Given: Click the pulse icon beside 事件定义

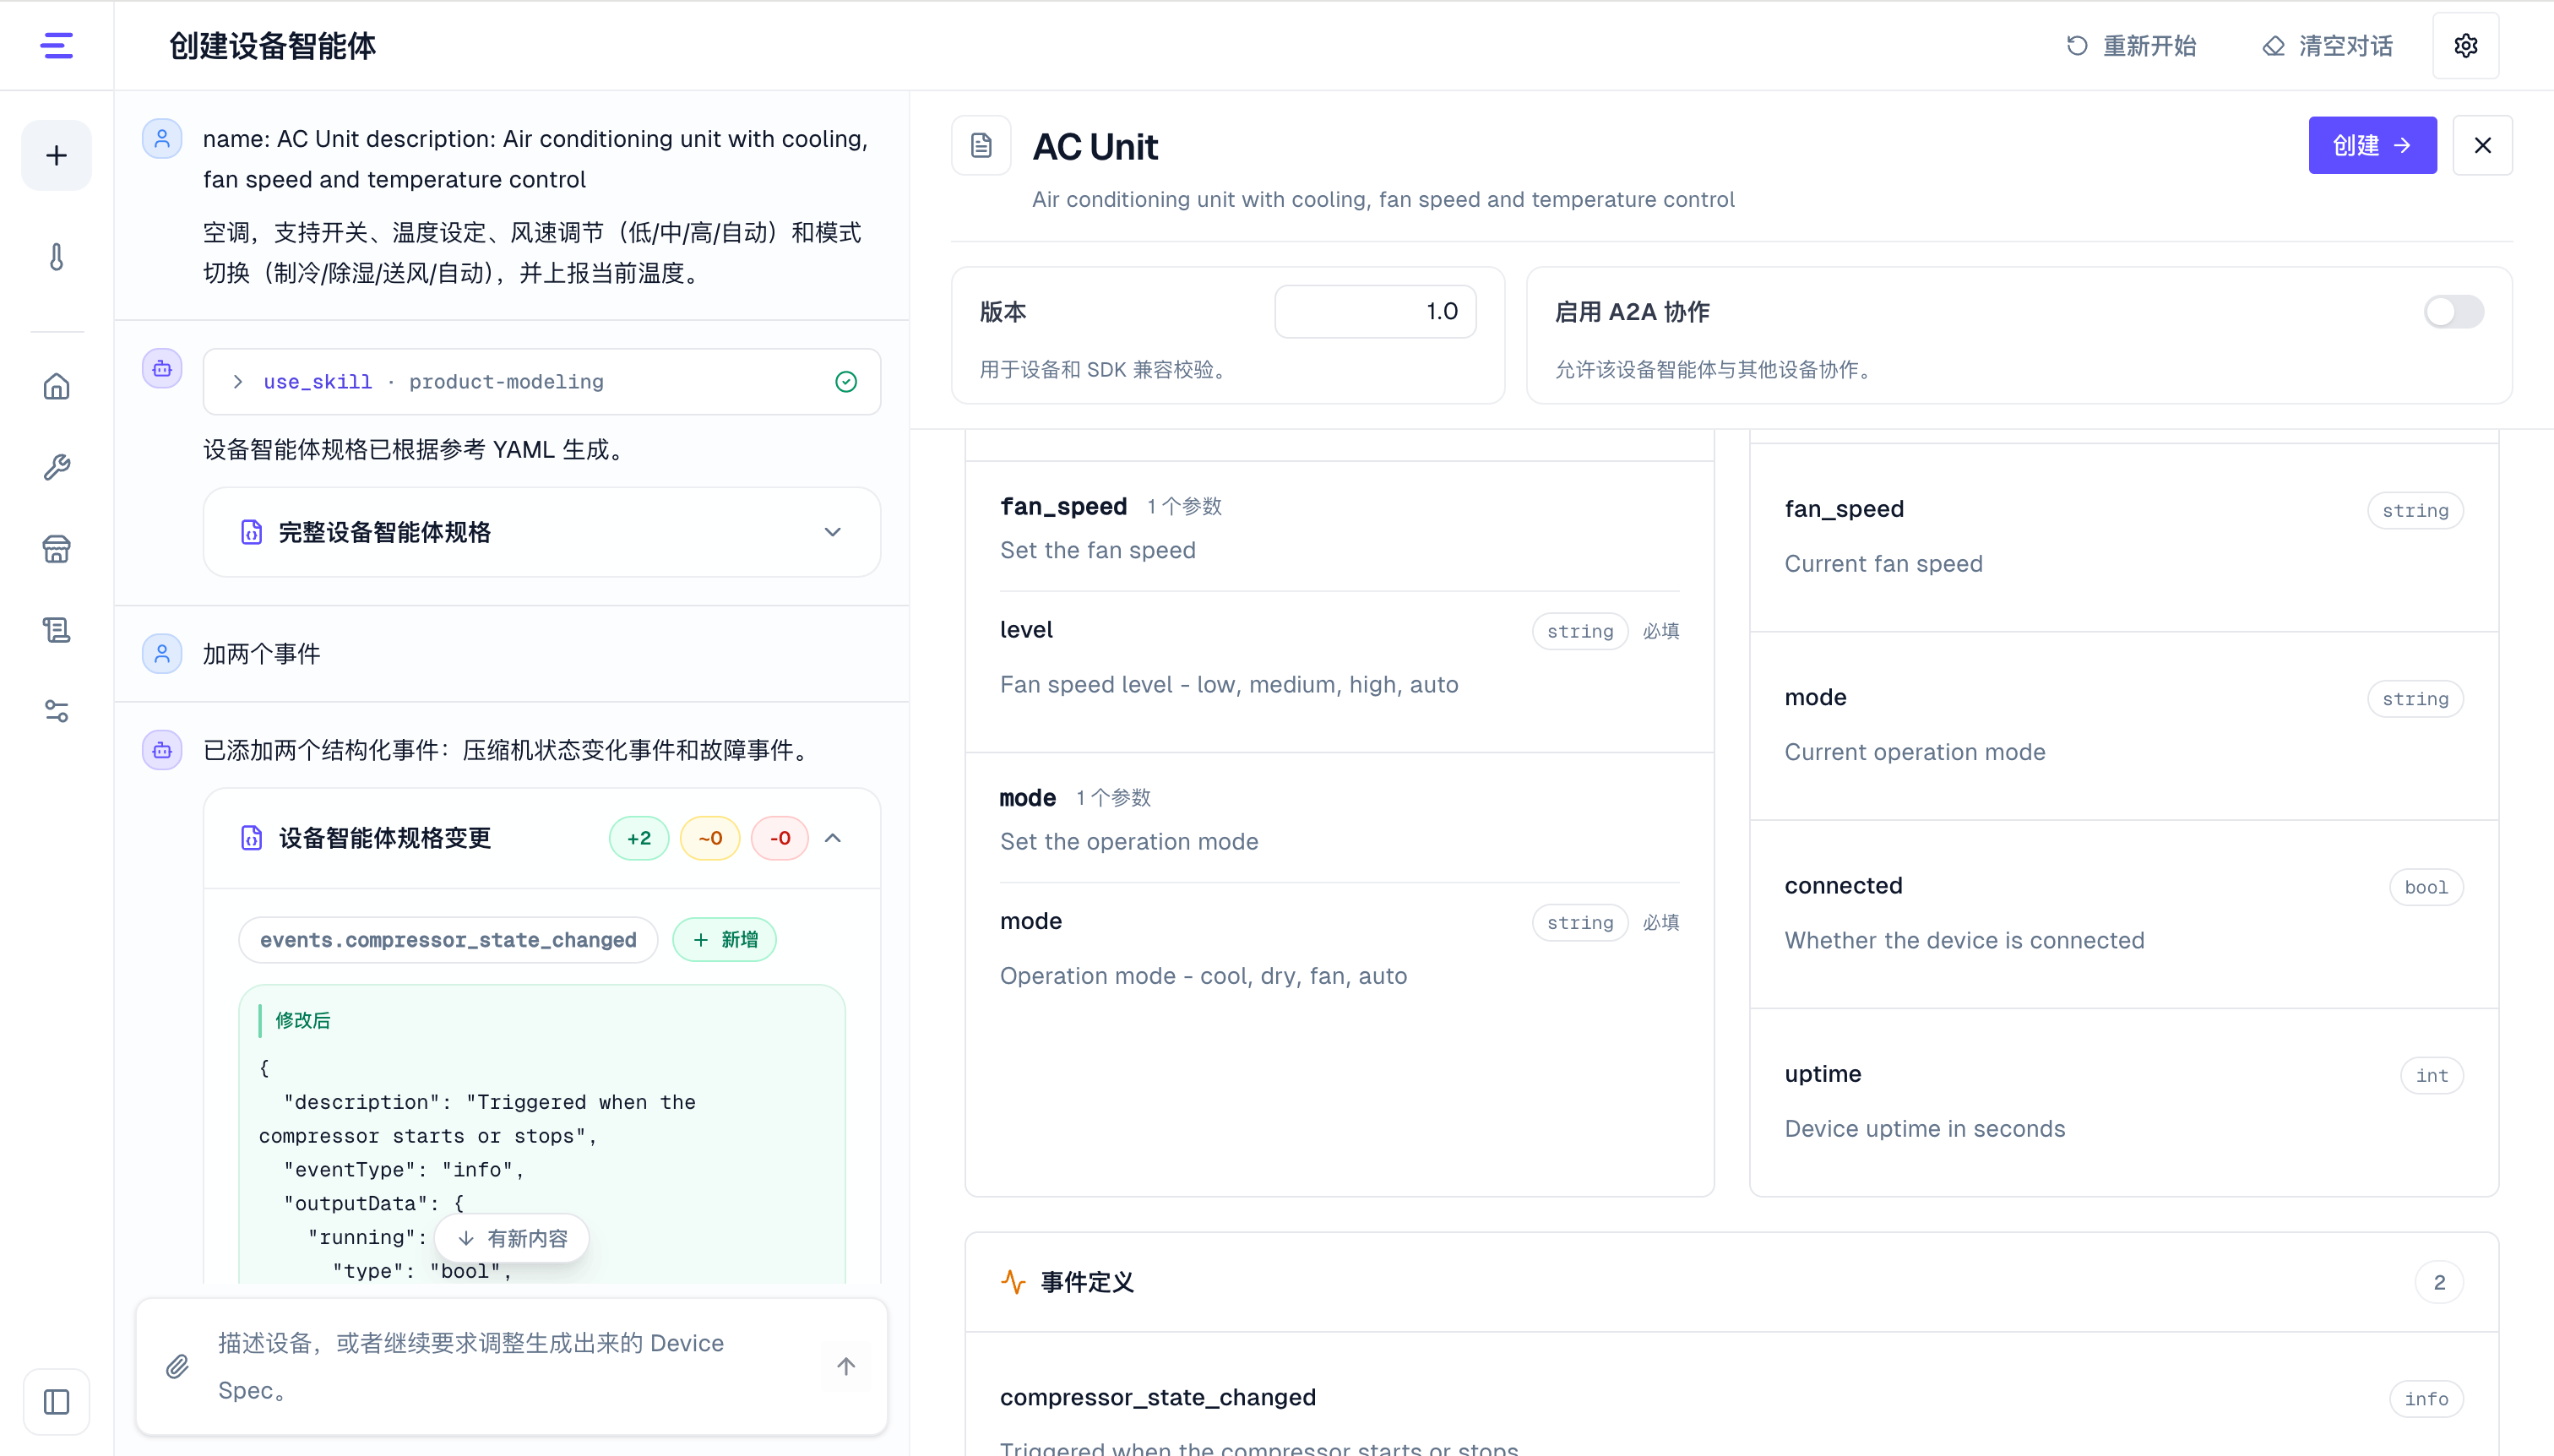Looking at the screenshot, I should click(x=1013, y=1282).
